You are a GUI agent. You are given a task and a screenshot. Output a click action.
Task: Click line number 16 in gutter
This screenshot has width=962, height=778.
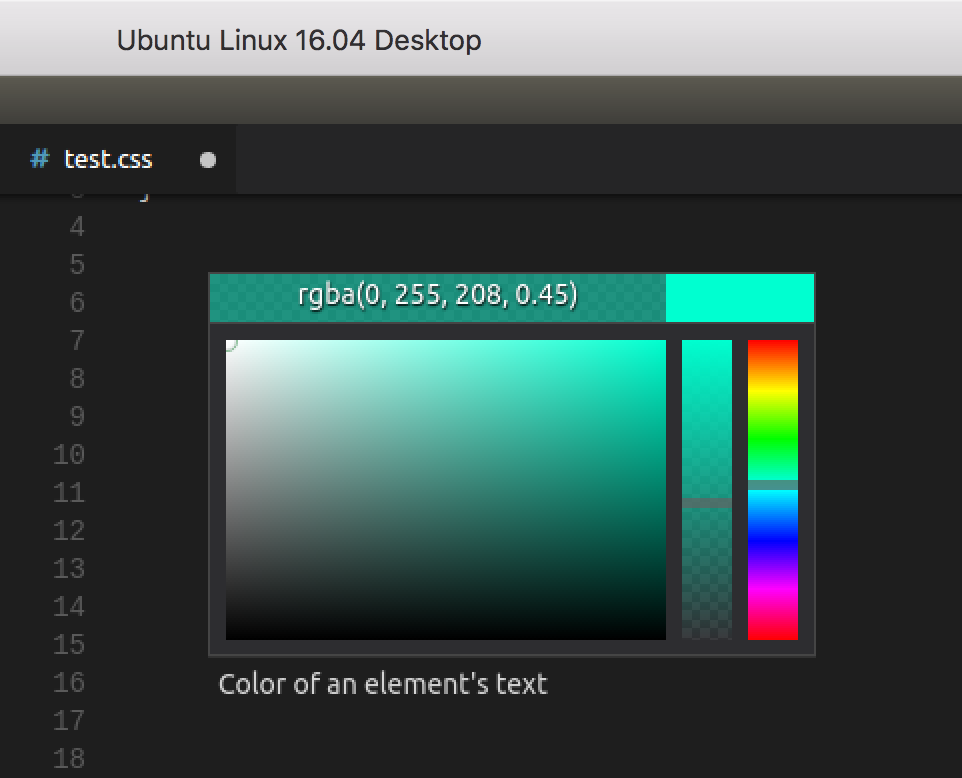[x=69, y=684]
